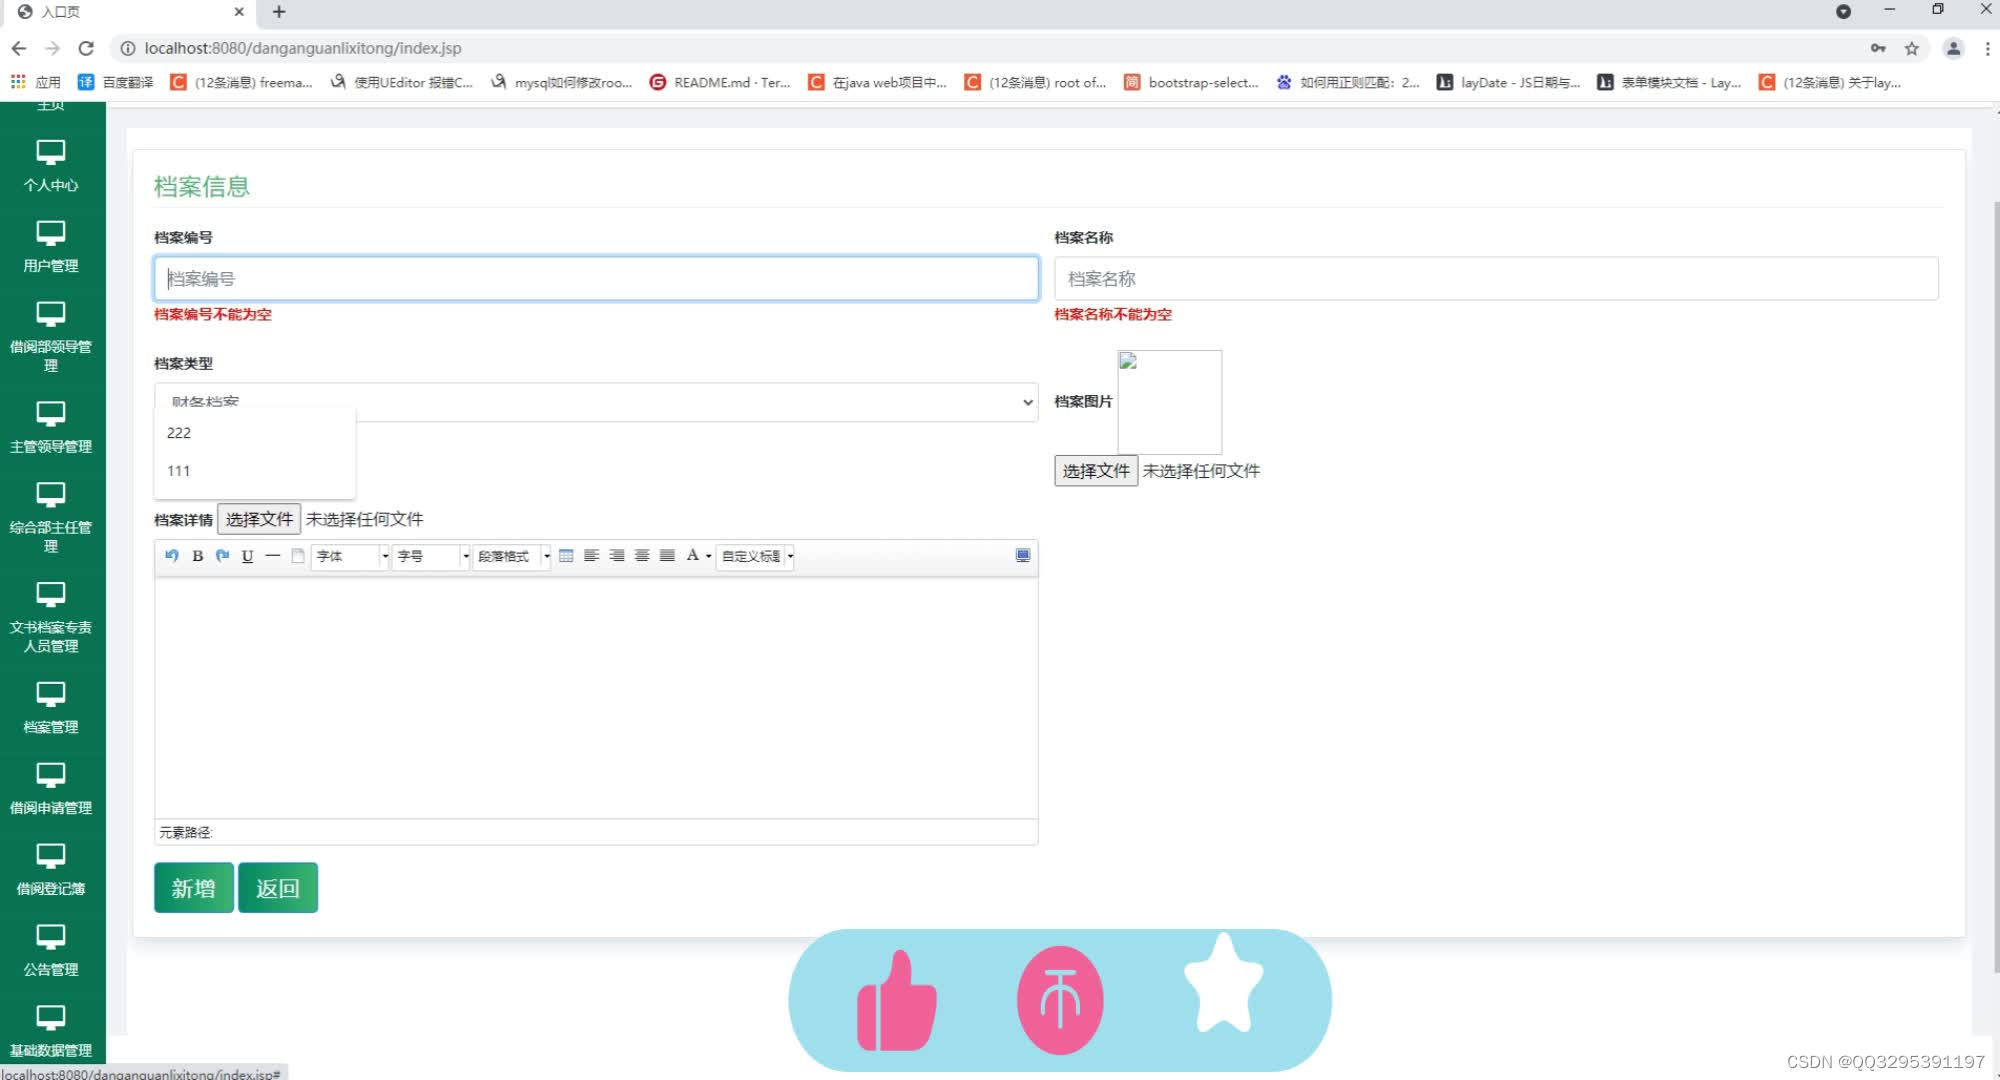Viewport: 2000px width, 1080px height.
Task: Click the 新增 add button
Action: 194,888
